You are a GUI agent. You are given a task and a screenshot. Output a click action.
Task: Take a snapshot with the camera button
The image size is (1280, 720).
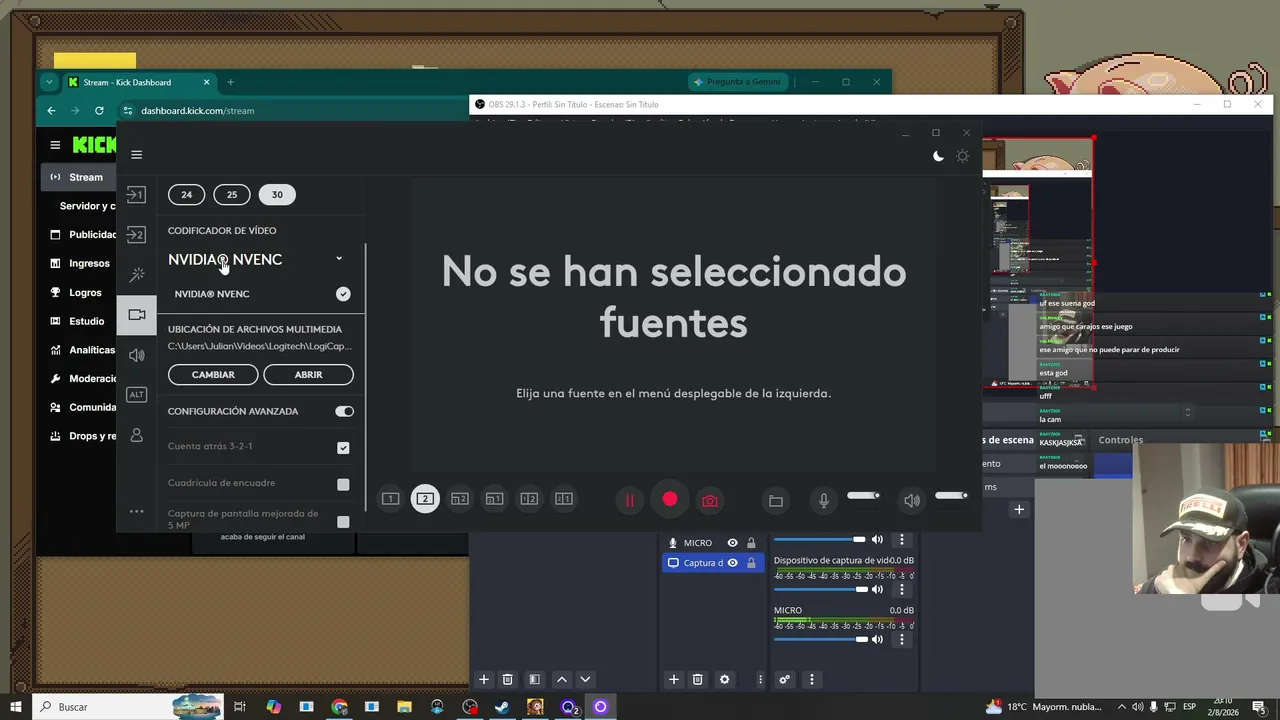coord(710,500)
